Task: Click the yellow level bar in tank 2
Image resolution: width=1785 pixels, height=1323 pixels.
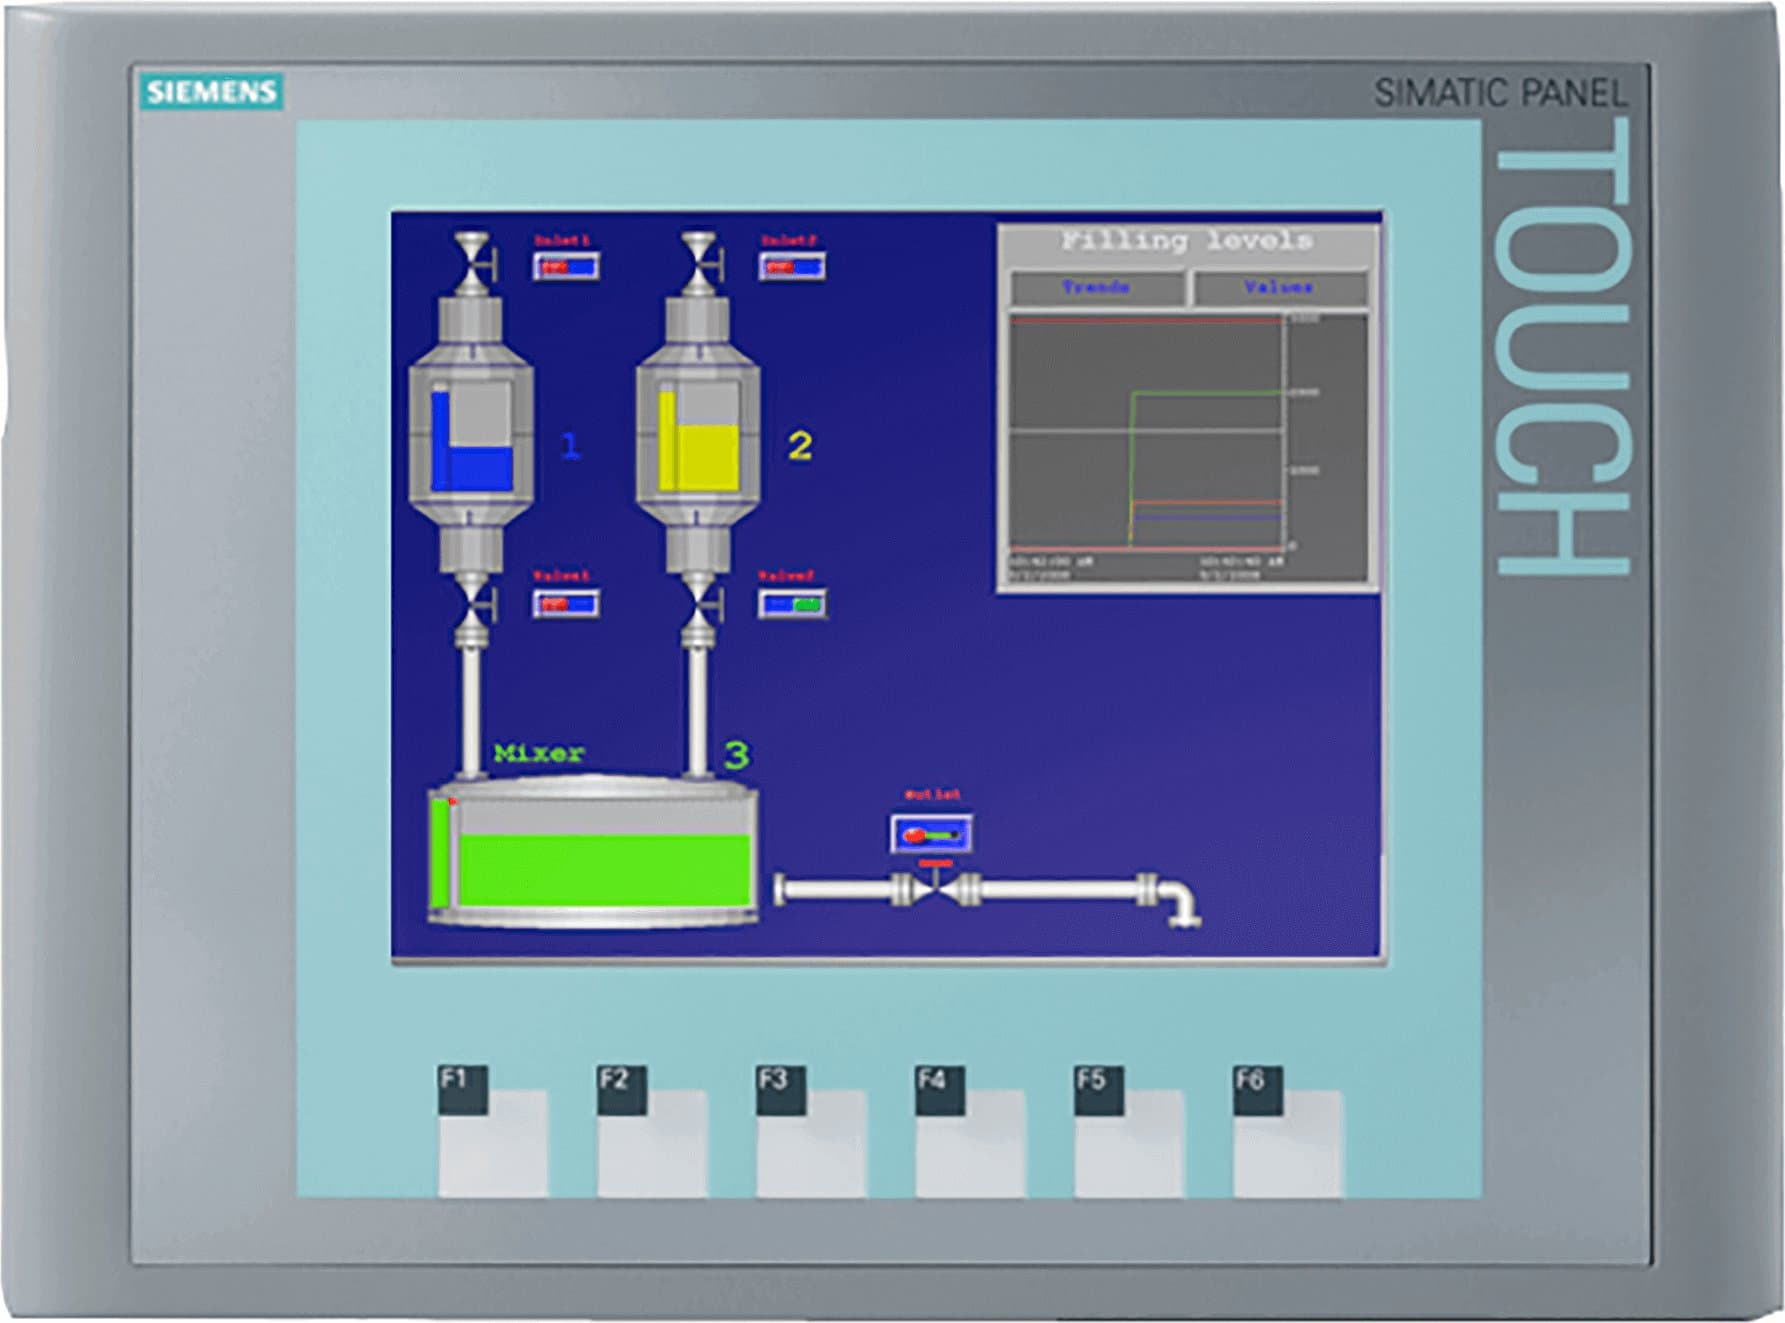Action: click(667, 440)
